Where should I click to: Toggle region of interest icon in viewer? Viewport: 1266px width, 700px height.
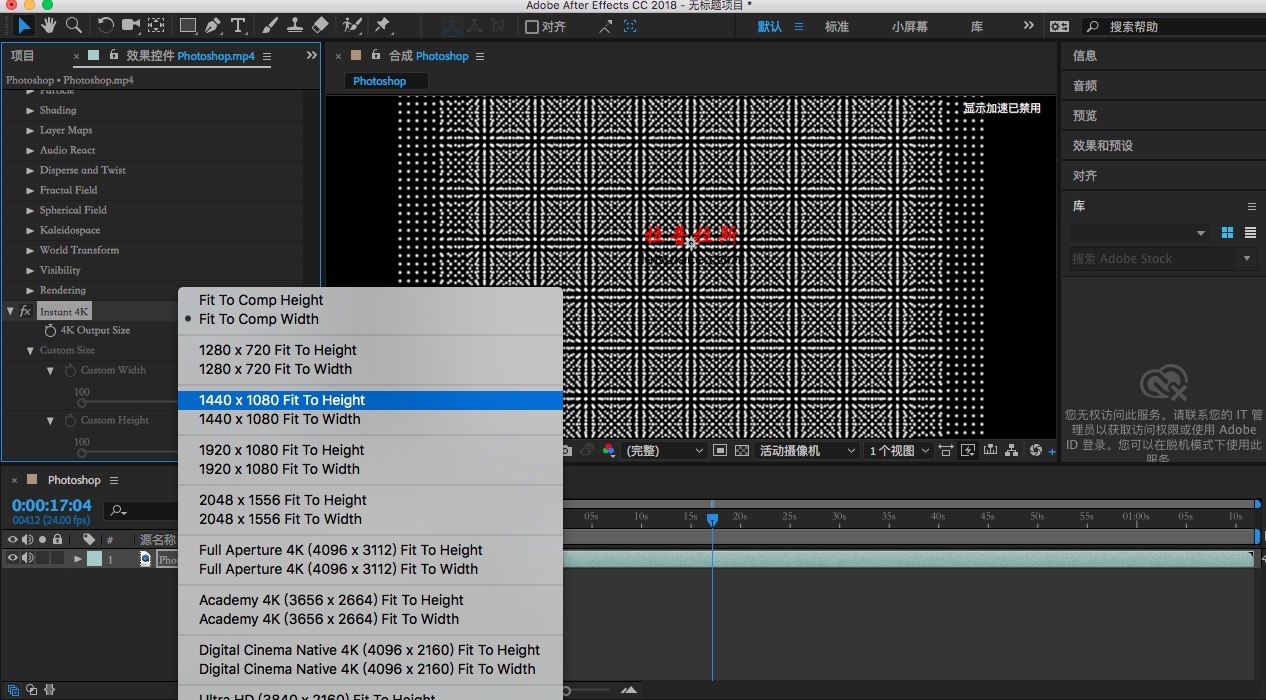tap(720, 451)
